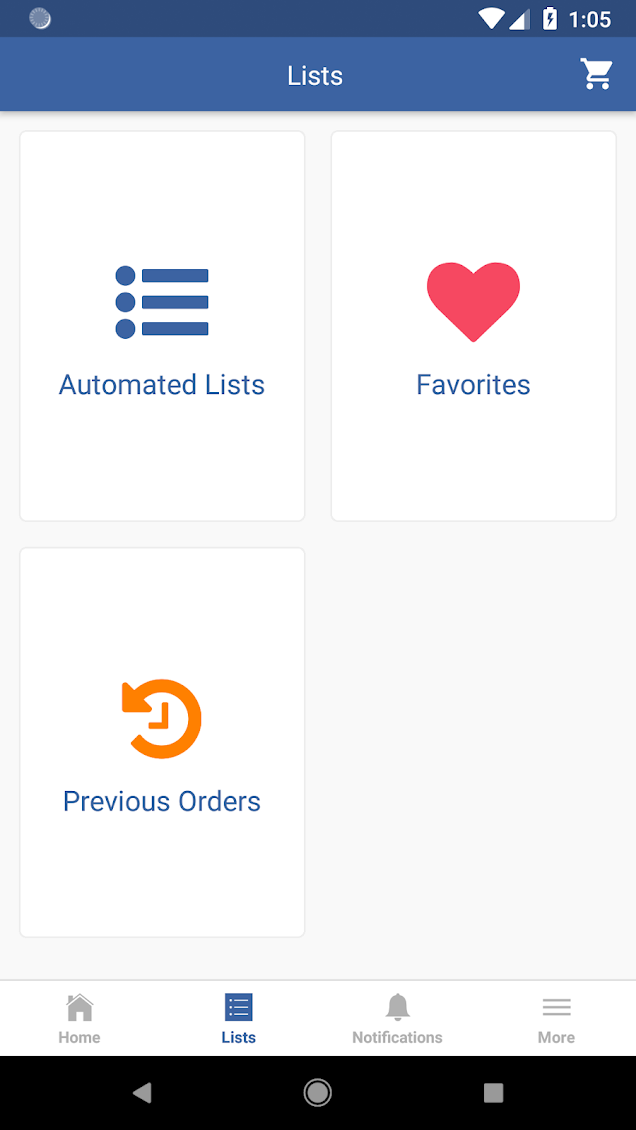Open the More tab label
The width and height of the screenshot is (636, 1130).
point(556,1037)
